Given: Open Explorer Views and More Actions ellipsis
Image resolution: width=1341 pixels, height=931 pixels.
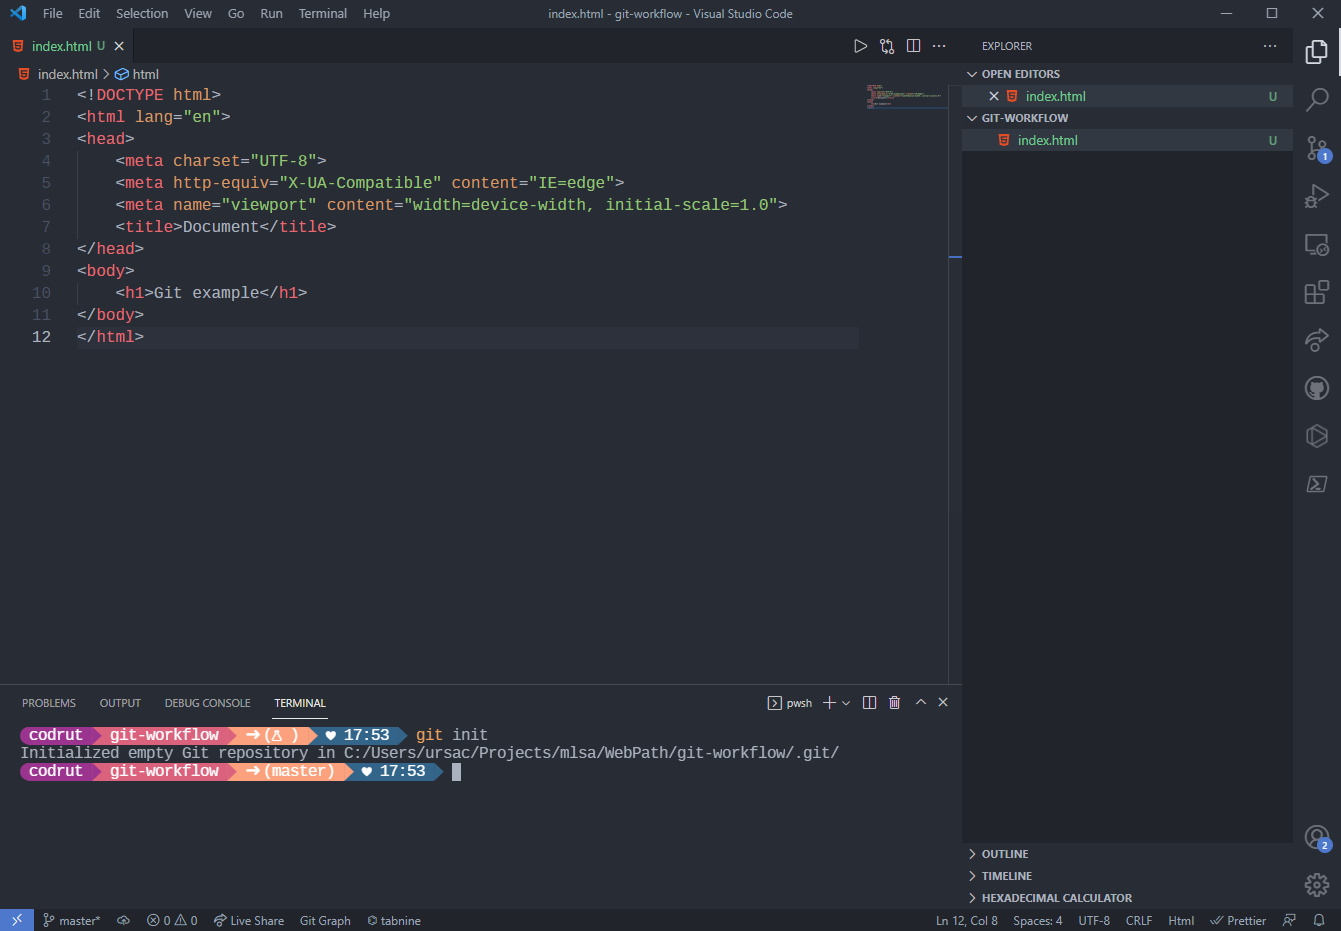Looking at the screenshot, I should coord(1270,46).
